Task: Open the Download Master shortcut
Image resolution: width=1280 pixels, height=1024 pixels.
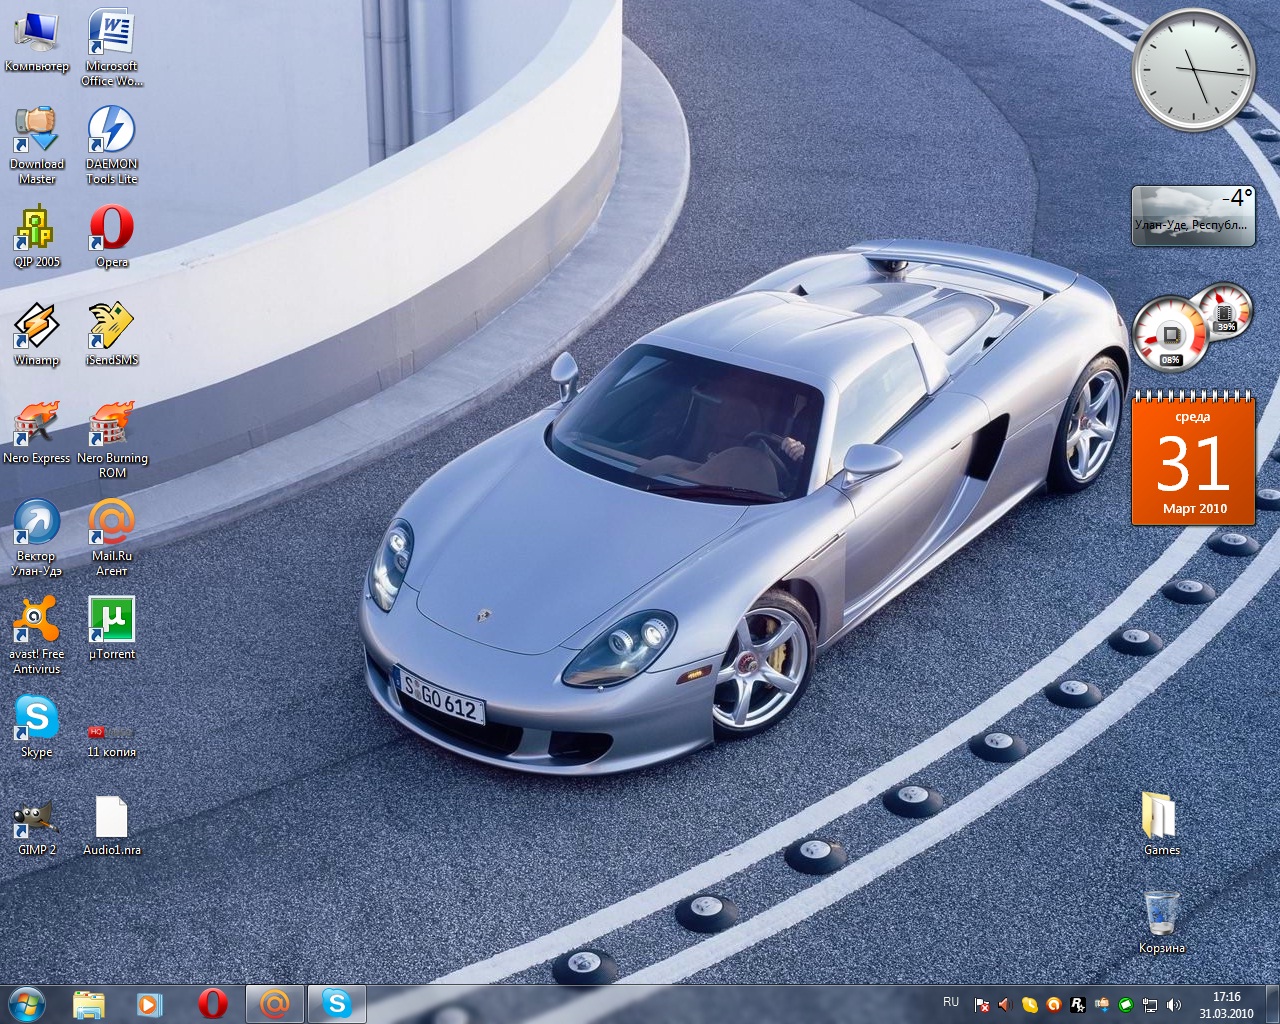Action: click(x=36, y=132)
